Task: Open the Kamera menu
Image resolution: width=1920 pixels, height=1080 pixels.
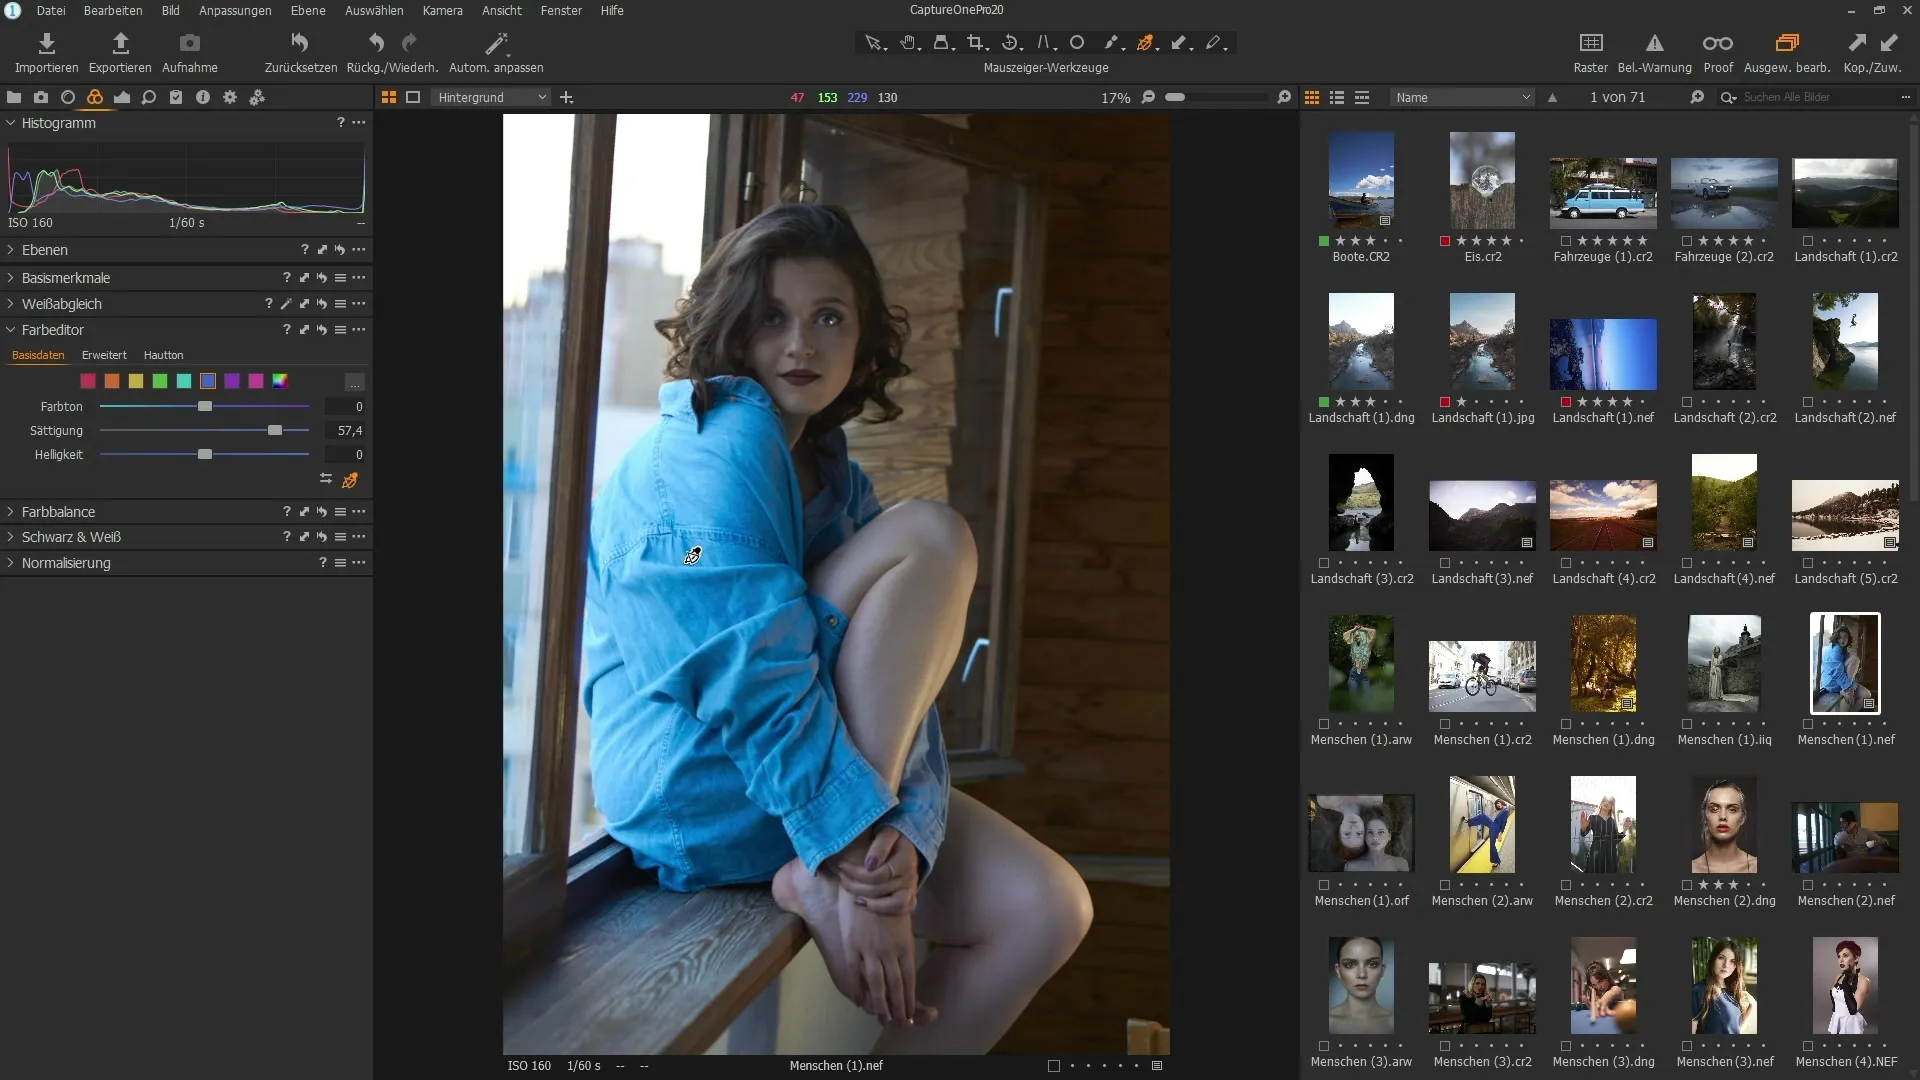Action: pyautogui.click(x=442, y=10)
